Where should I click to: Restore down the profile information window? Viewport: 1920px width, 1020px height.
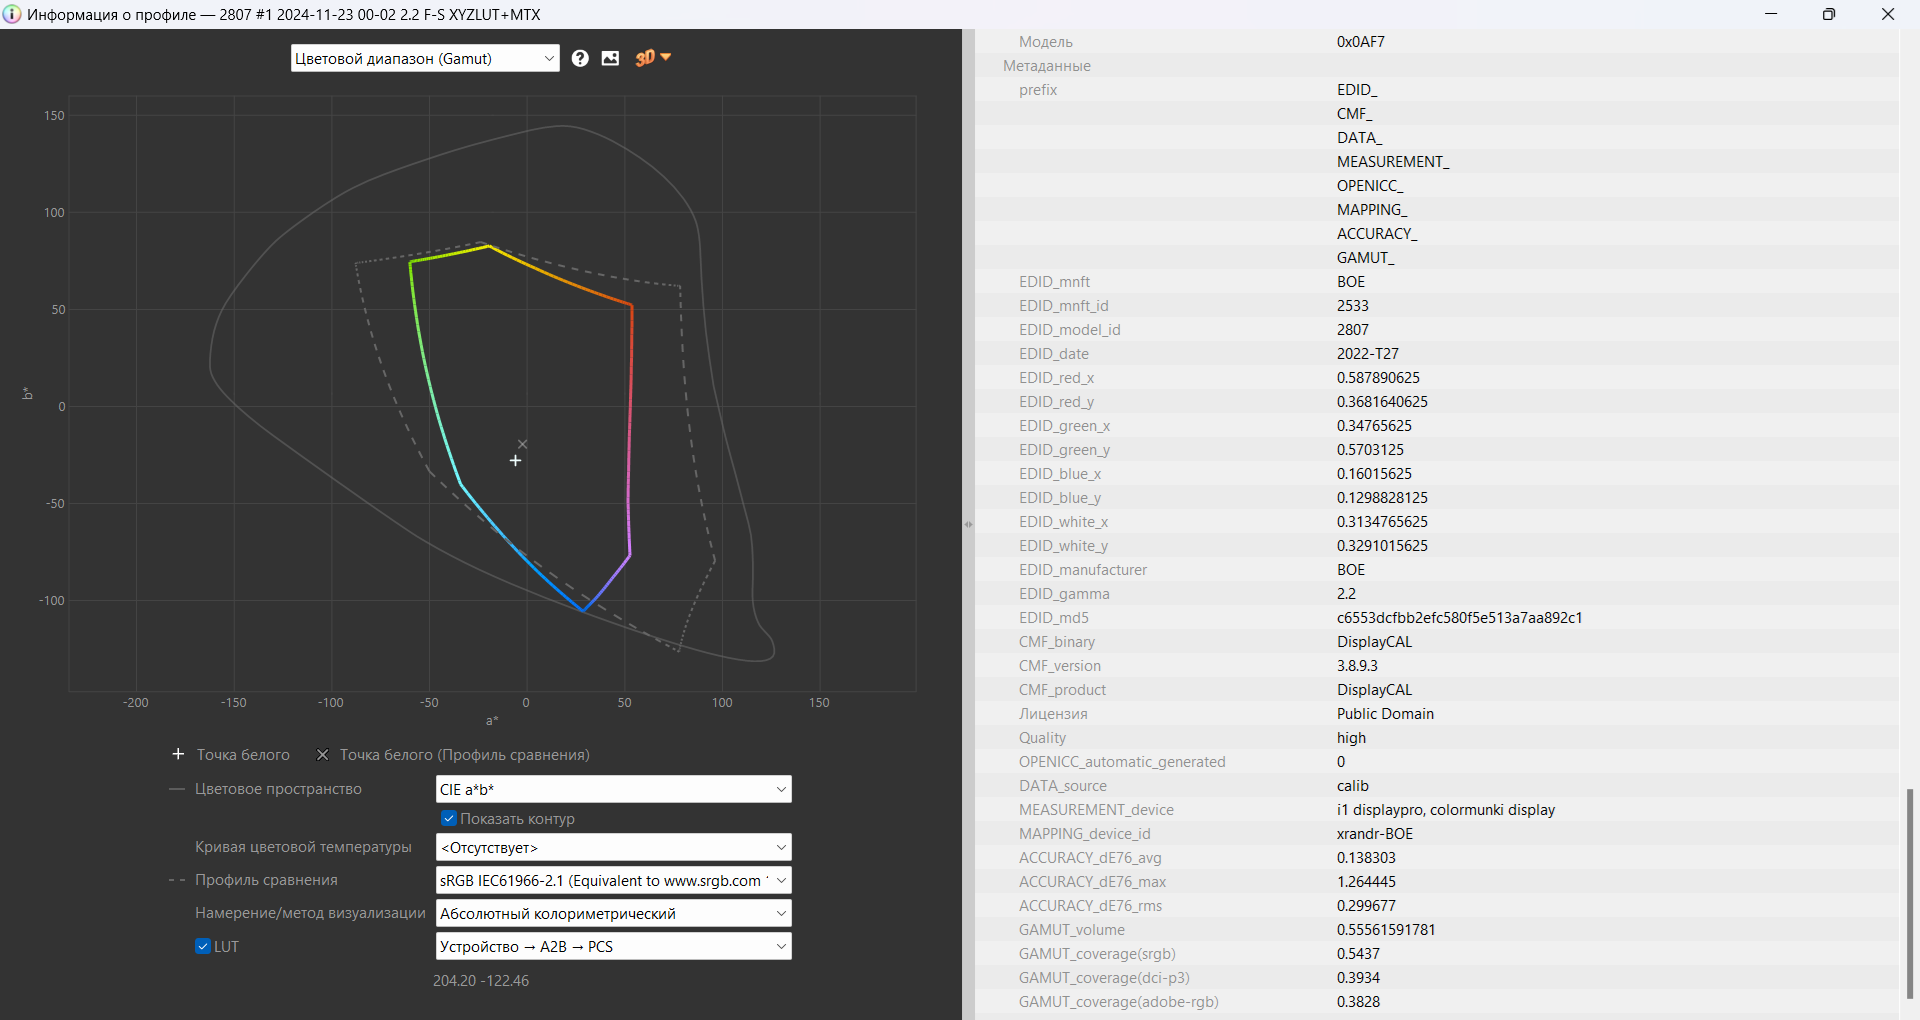click(x=1828, y=14)
